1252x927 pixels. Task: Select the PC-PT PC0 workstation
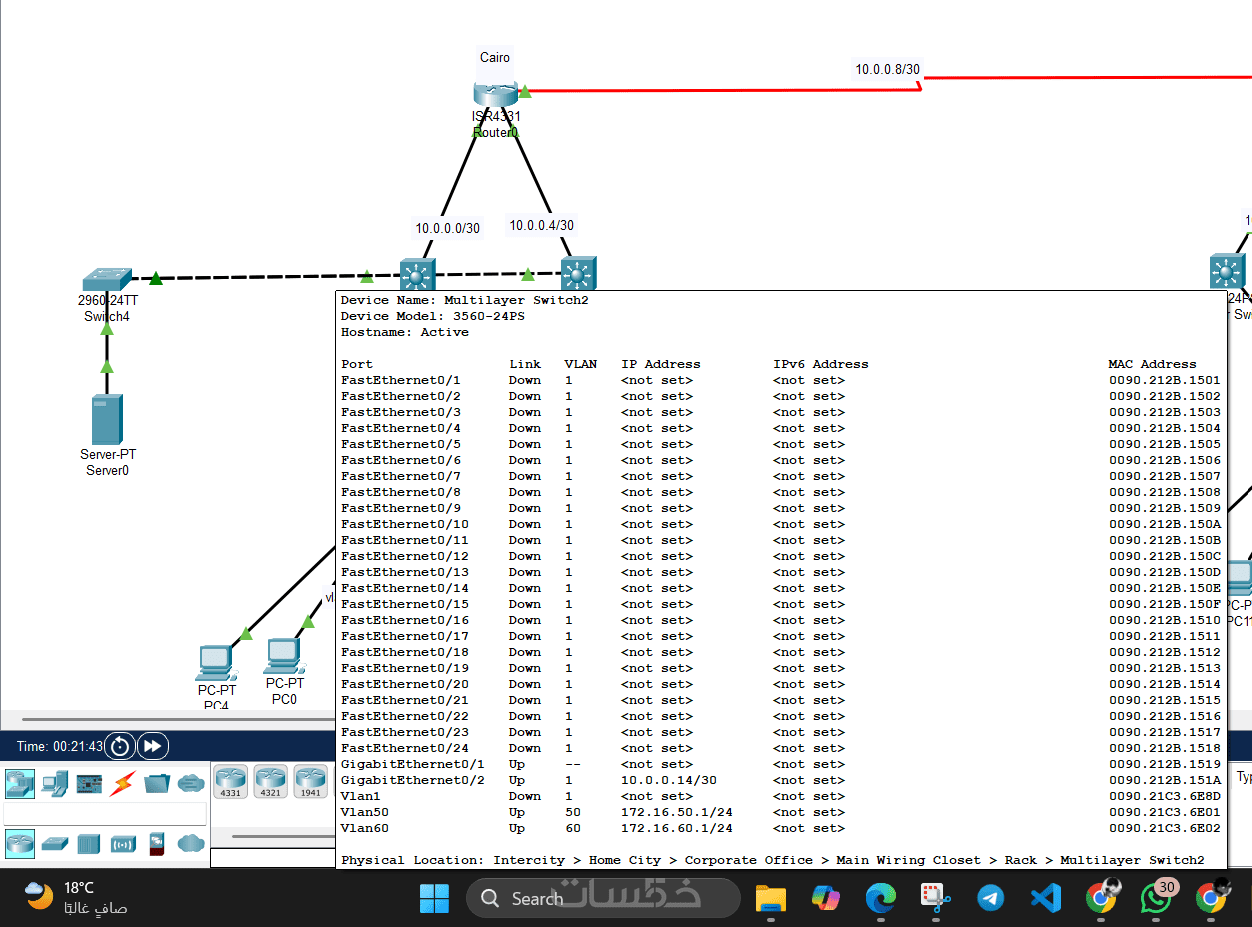(284, 656)
